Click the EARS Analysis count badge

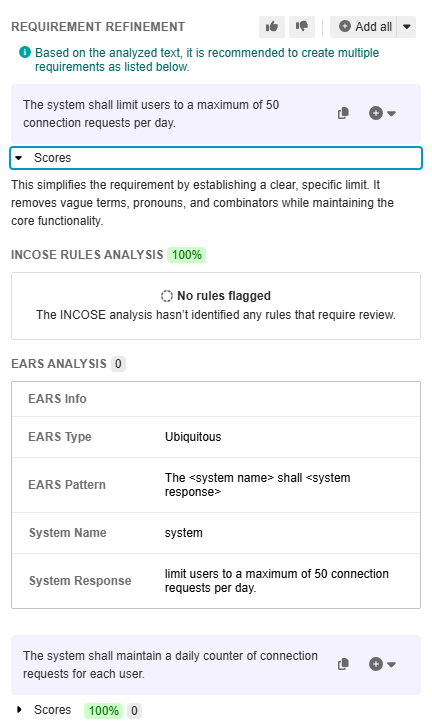118,364
